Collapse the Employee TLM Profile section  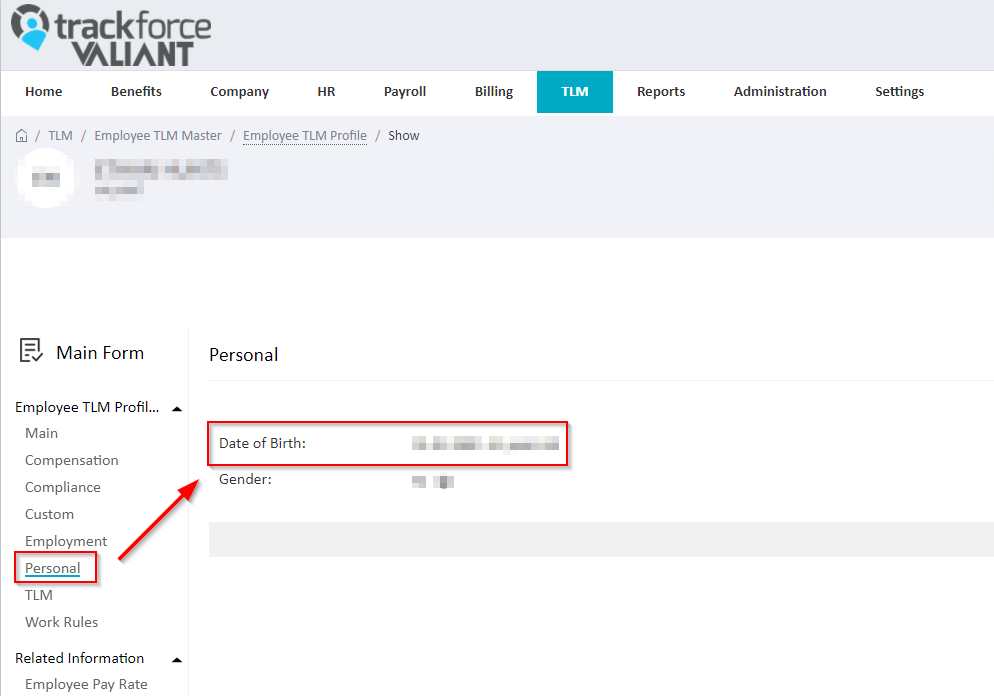coord(177,409)
